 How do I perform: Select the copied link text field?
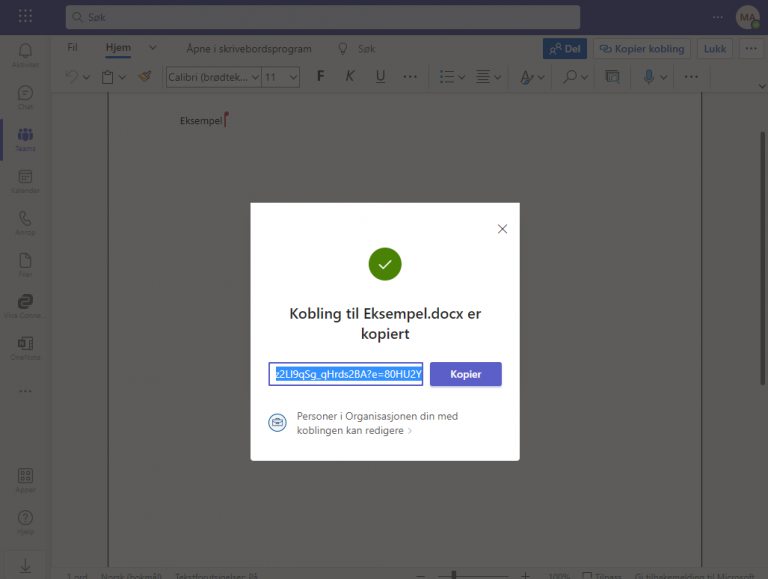click(x=346, y=374)
